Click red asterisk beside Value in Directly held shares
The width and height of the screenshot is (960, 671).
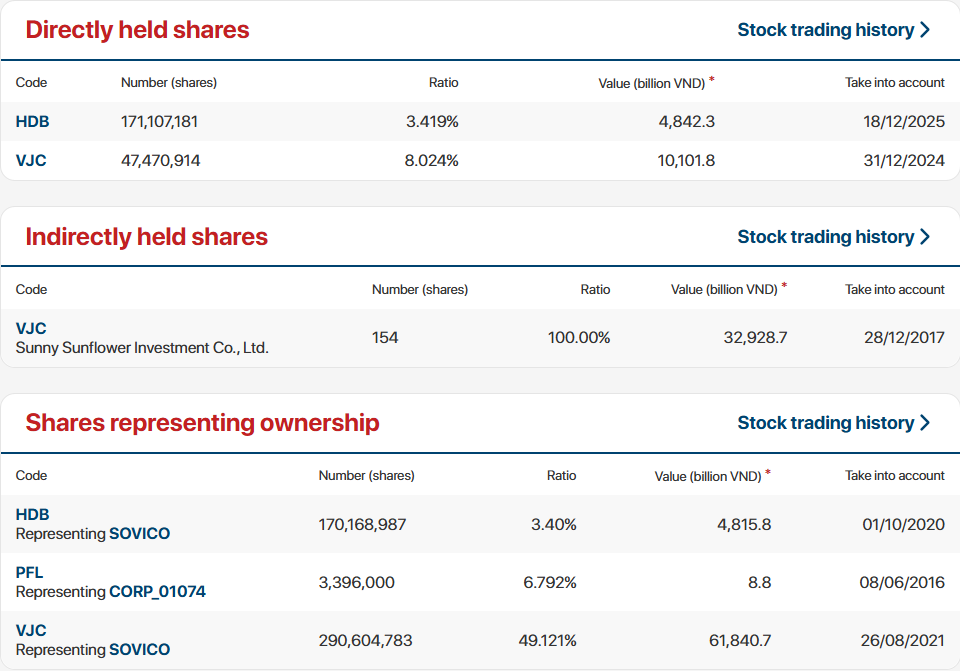click(x=712, y=79)
